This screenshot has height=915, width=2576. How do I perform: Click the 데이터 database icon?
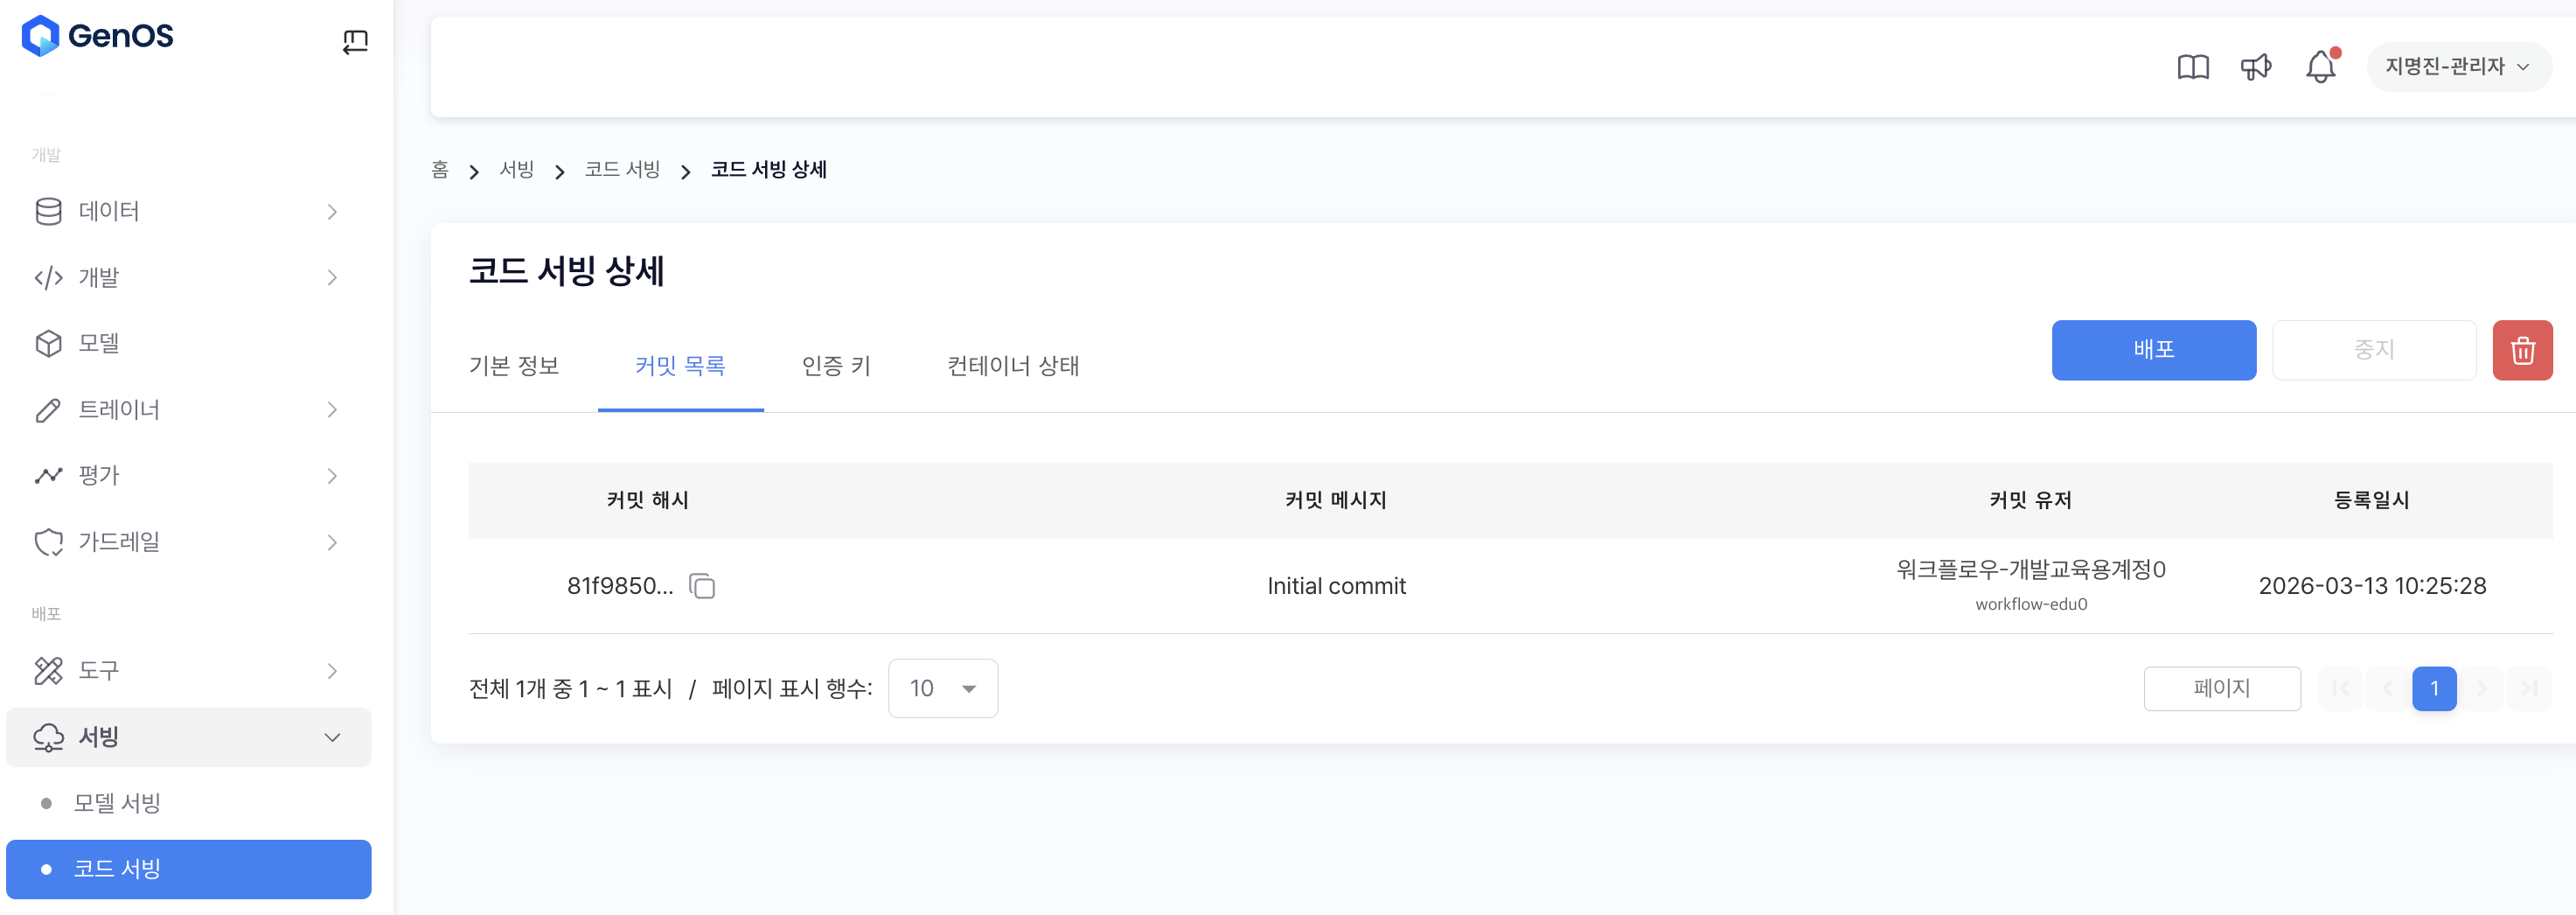coord(48,211)
